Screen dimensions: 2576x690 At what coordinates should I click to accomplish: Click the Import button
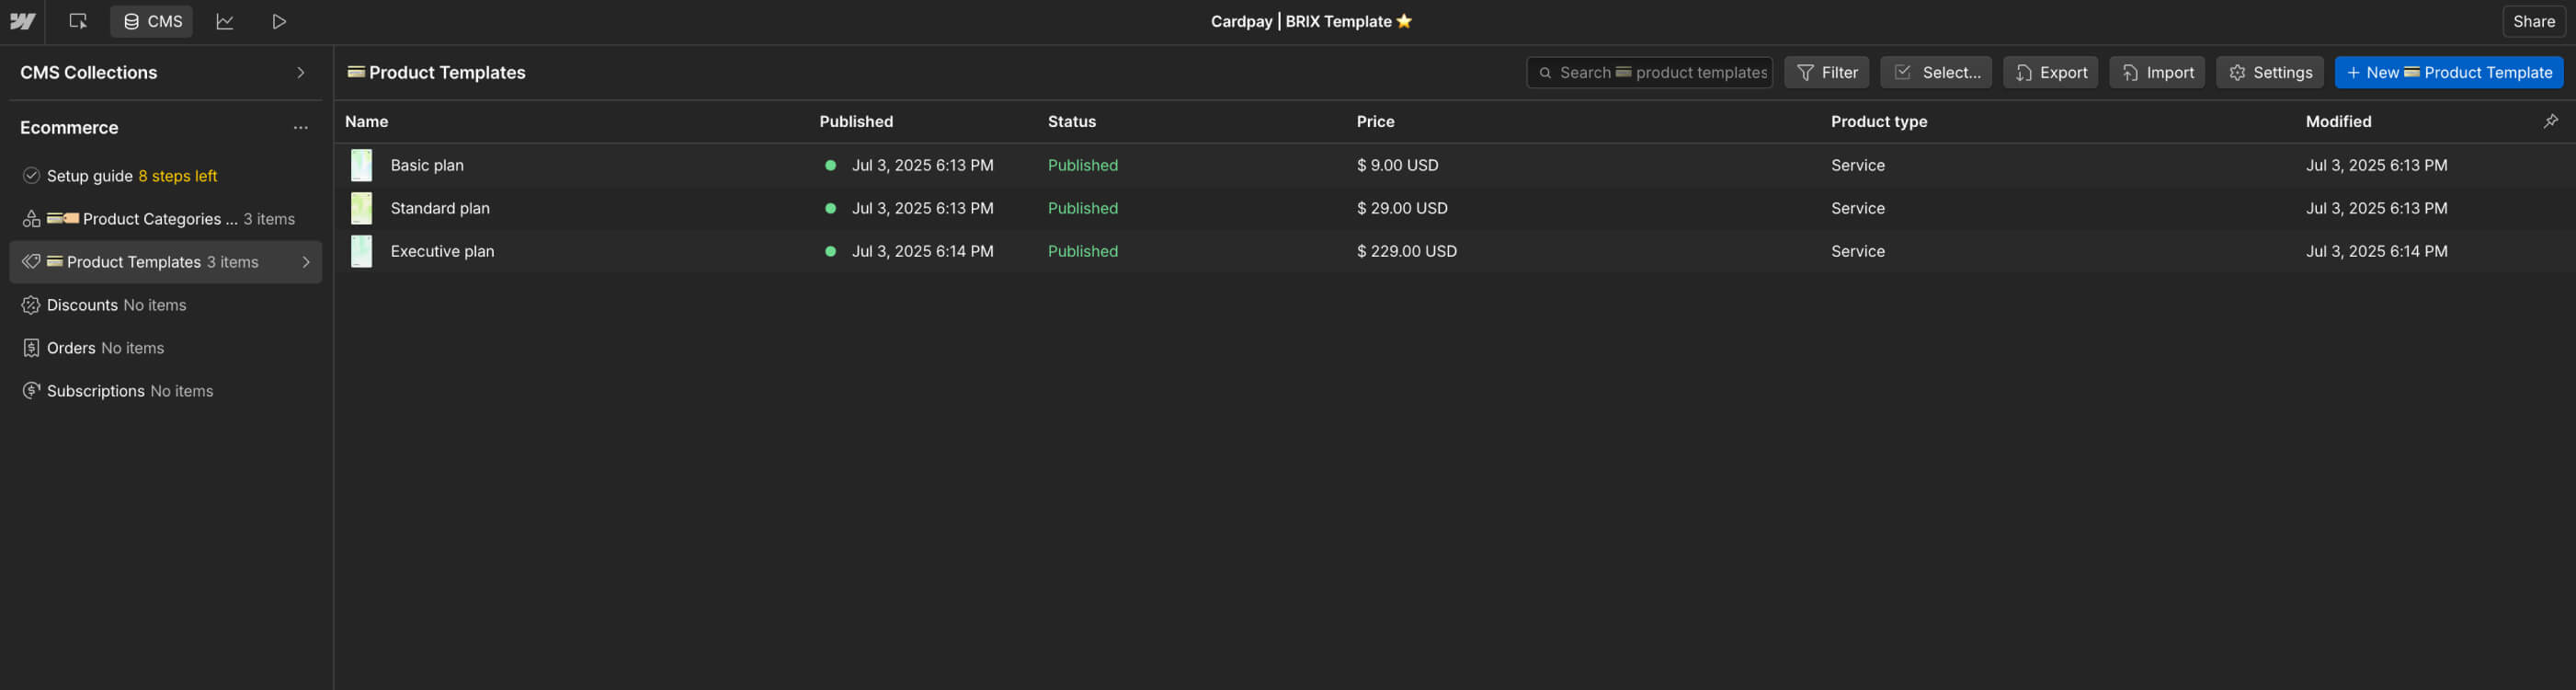(x=2157, y=72)
